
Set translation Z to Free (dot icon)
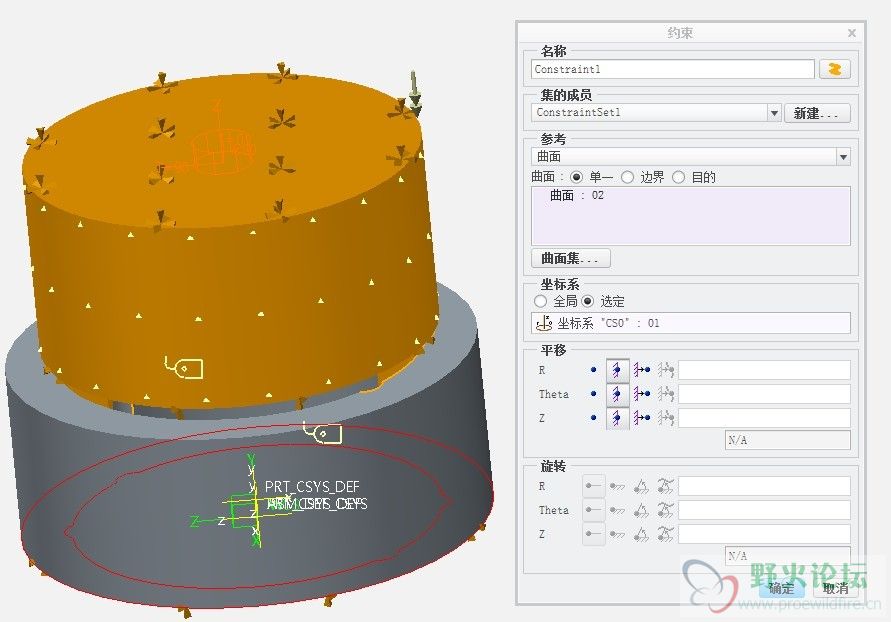594,418
